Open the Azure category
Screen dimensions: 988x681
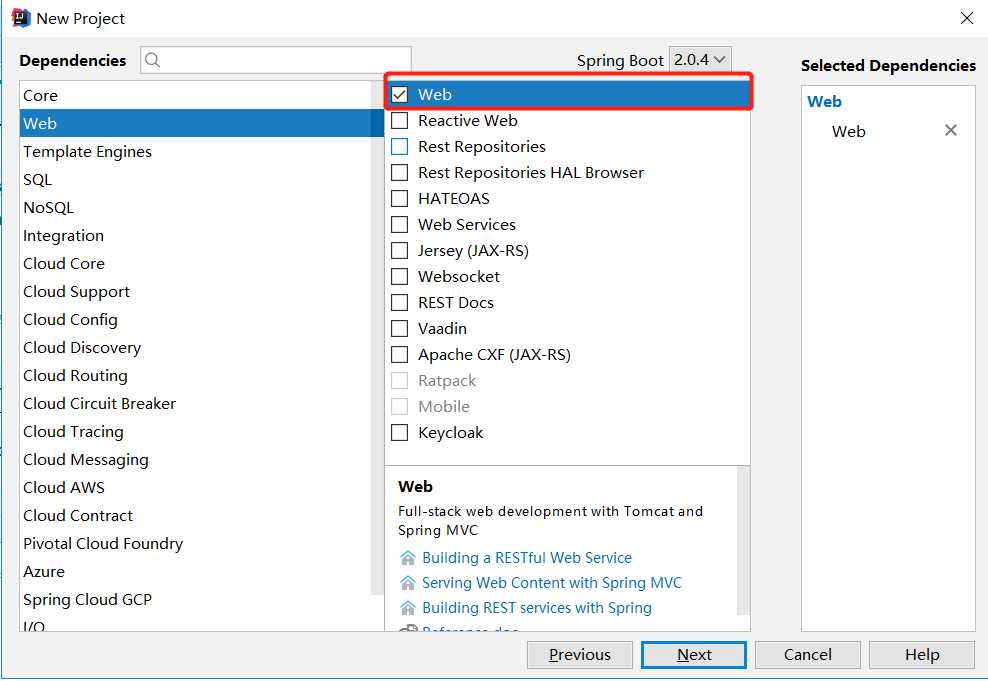[x=195, y=572]
